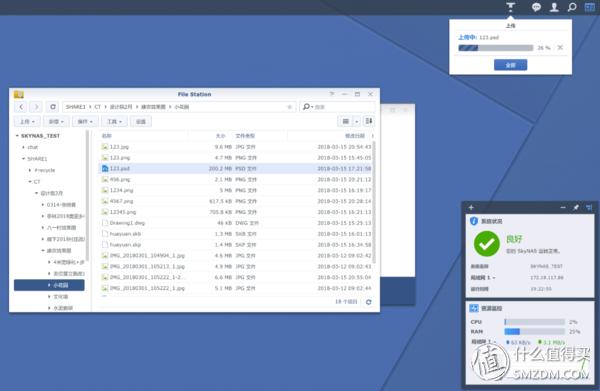Bookmark current path with star icon
600x391 pixels.
pyautogui.click(x=290, y=107)
